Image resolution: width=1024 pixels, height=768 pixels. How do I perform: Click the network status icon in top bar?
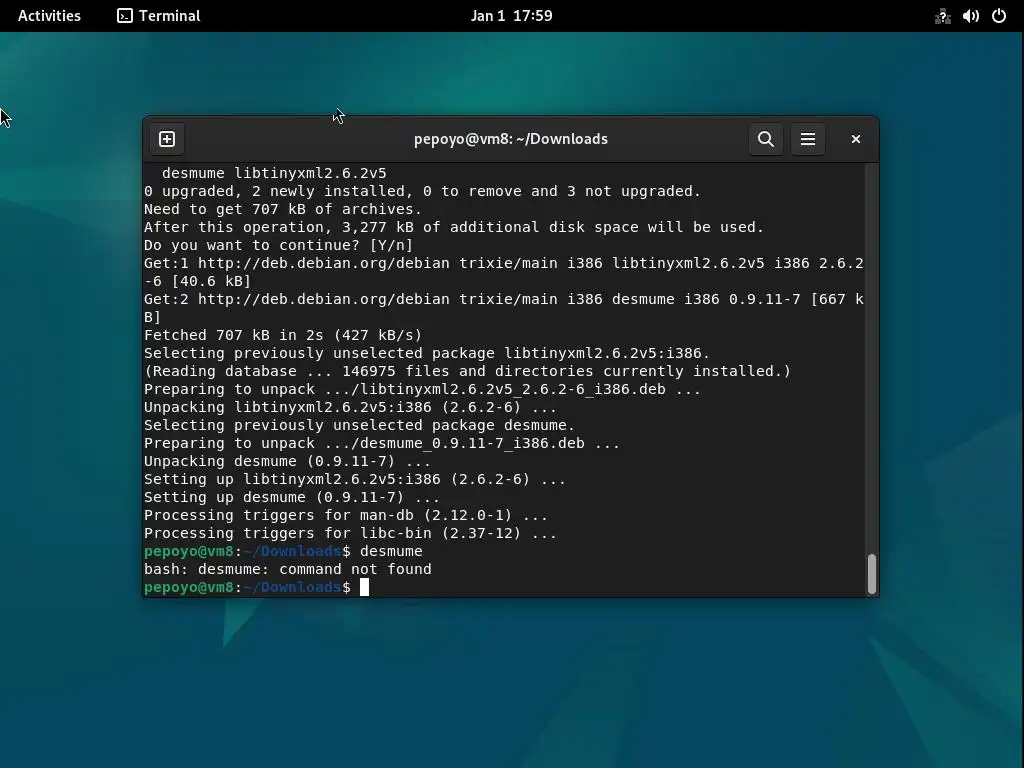(x=942, y=16)
